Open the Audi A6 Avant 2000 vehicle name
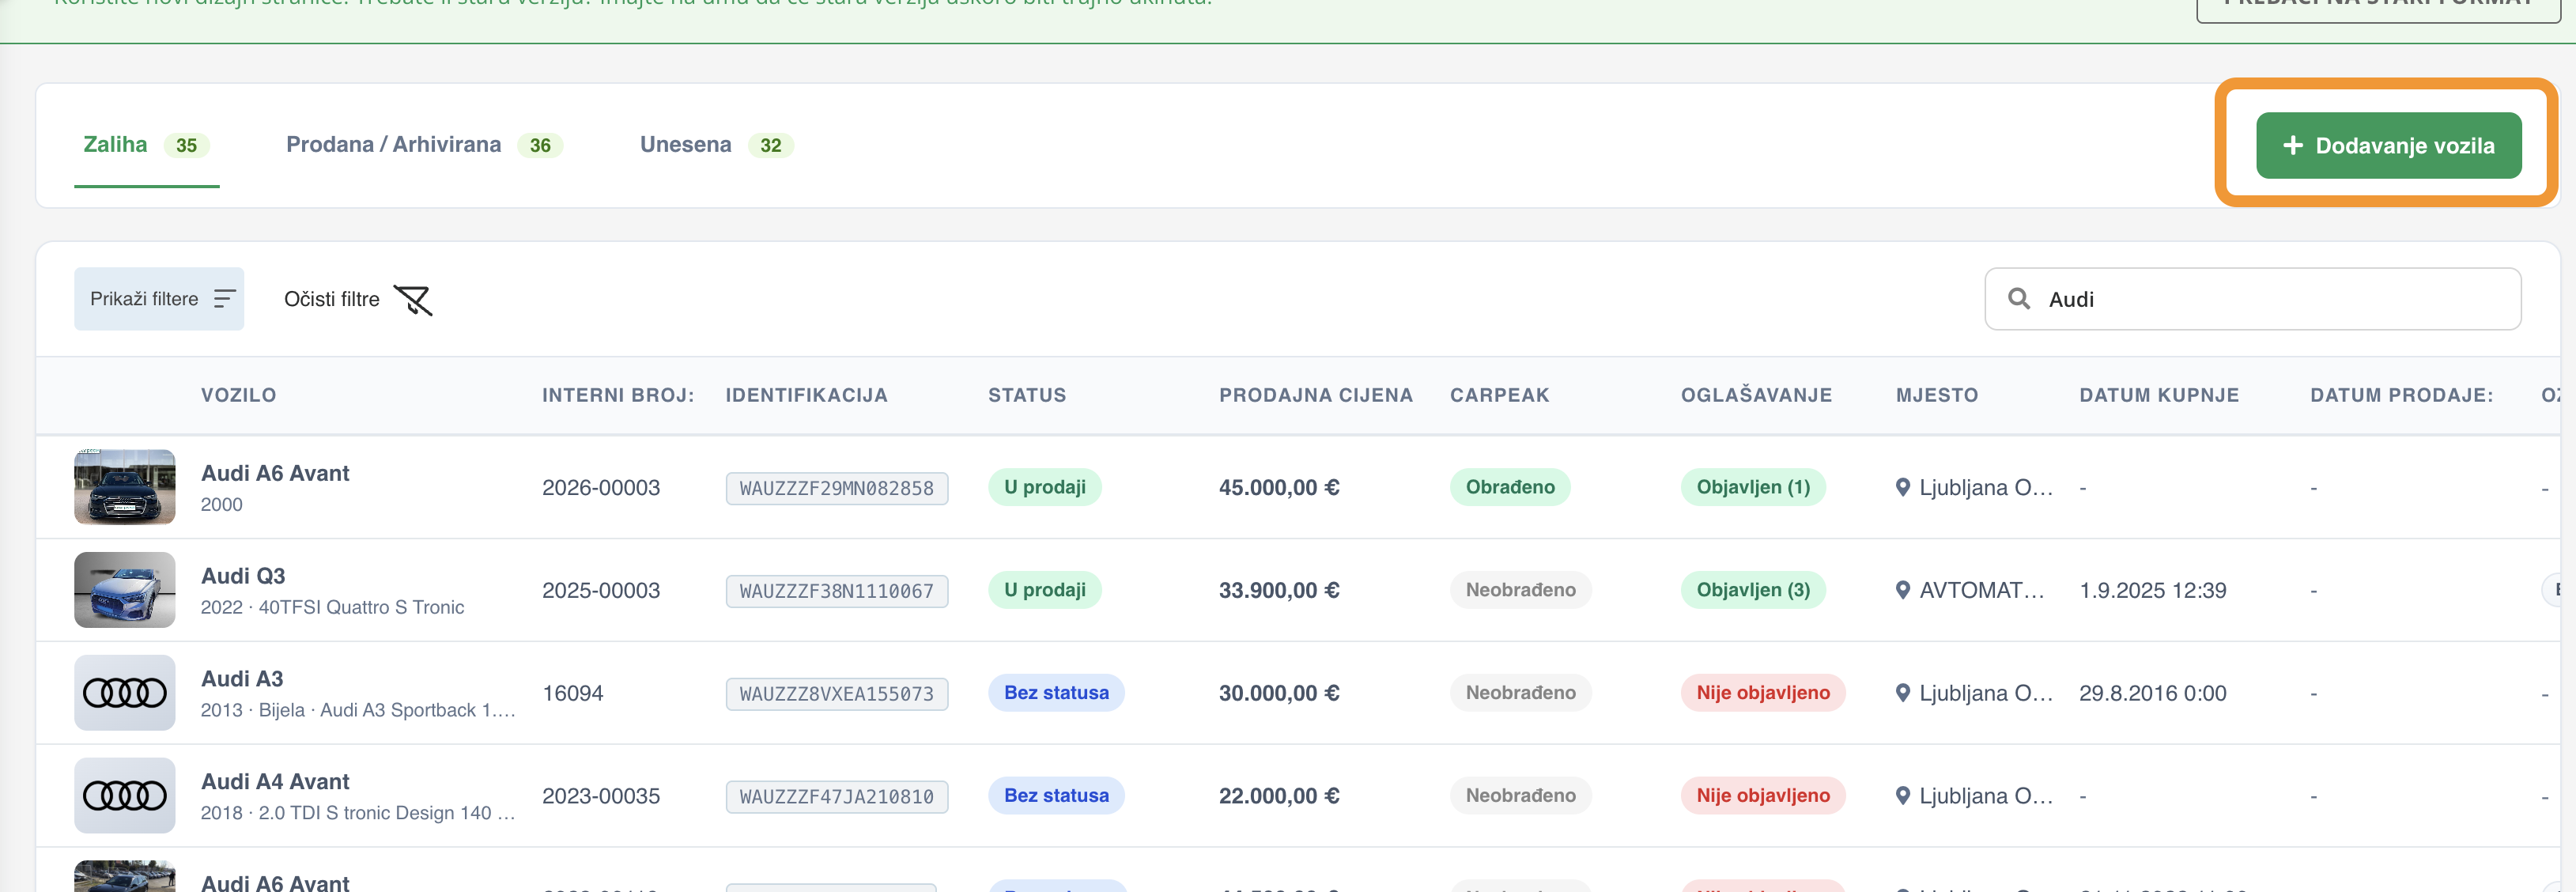 (275, 473)
